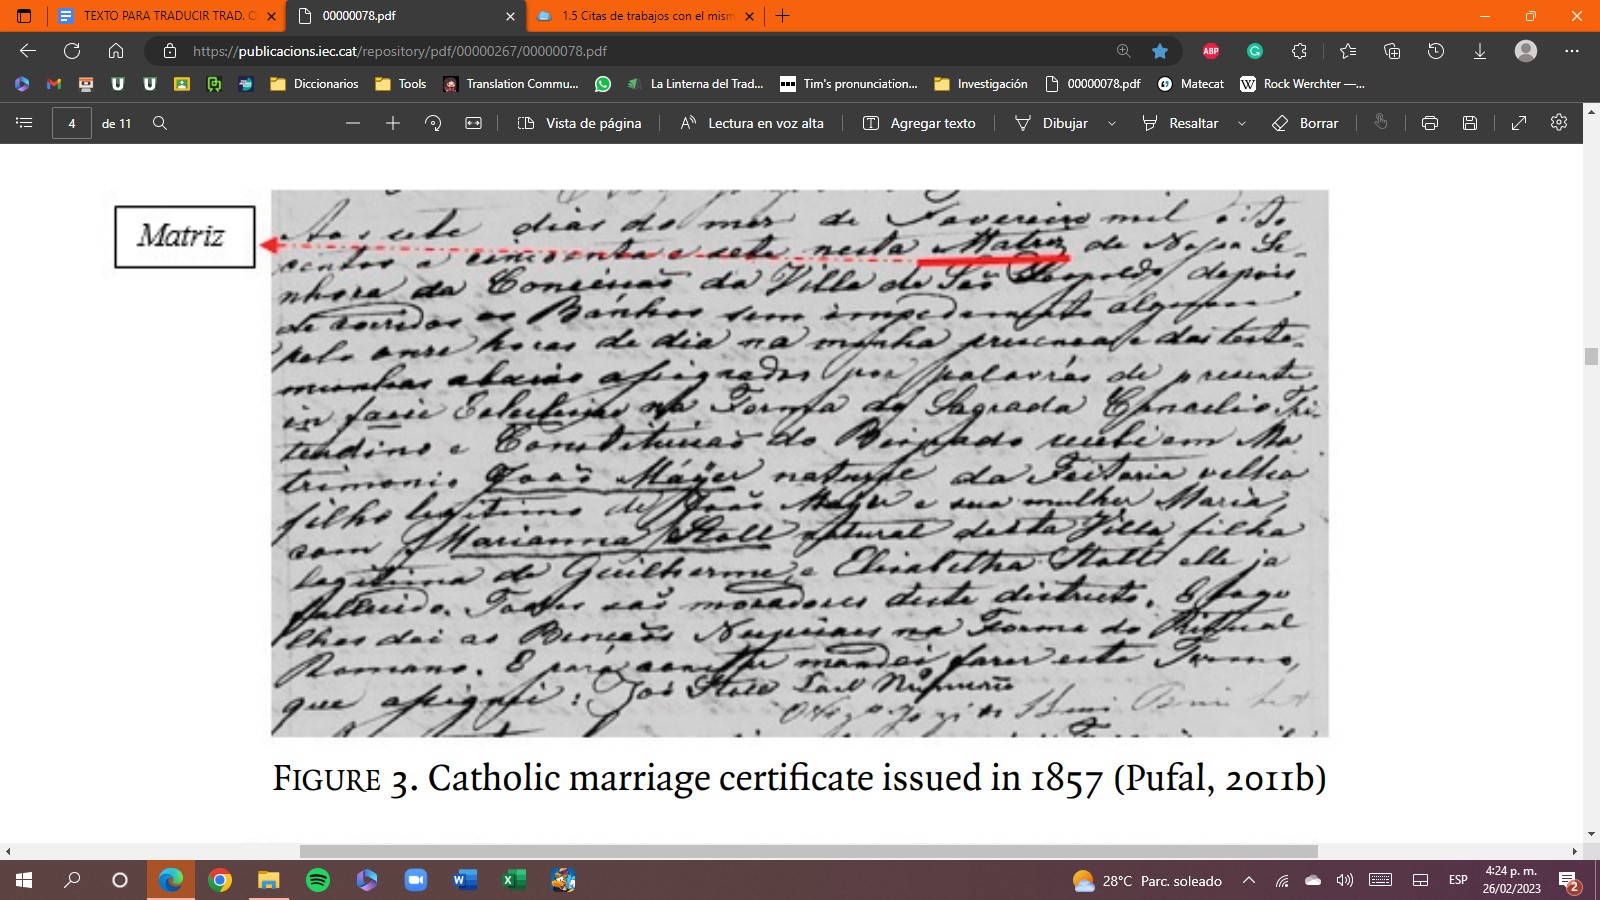Select the Borrar eraser button
This screenshot has width=1600, height=900.
1305,123
